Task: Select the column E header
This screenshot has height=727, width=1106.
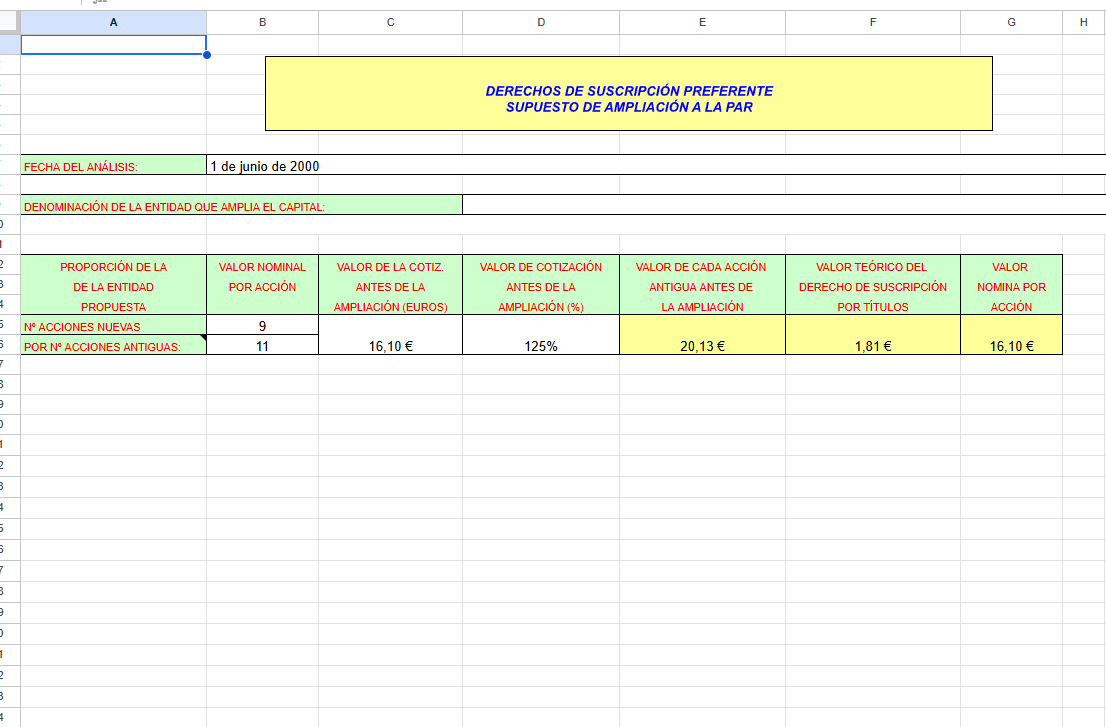Action: click(702, 21)
